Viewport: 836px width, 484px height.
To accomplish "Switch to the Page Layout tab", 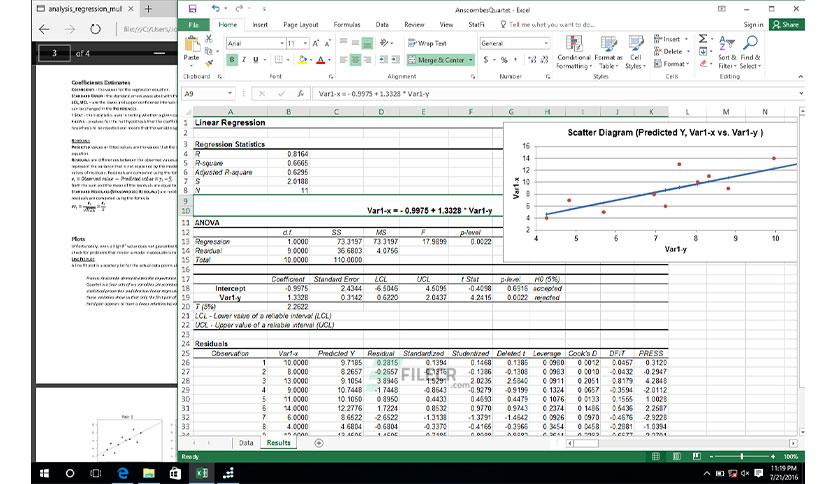I will (x=301, y=25).
